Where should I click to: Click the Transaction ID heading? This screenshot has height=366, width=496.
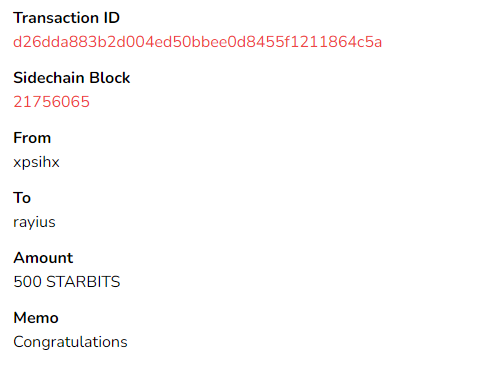(x=66, y=18)
